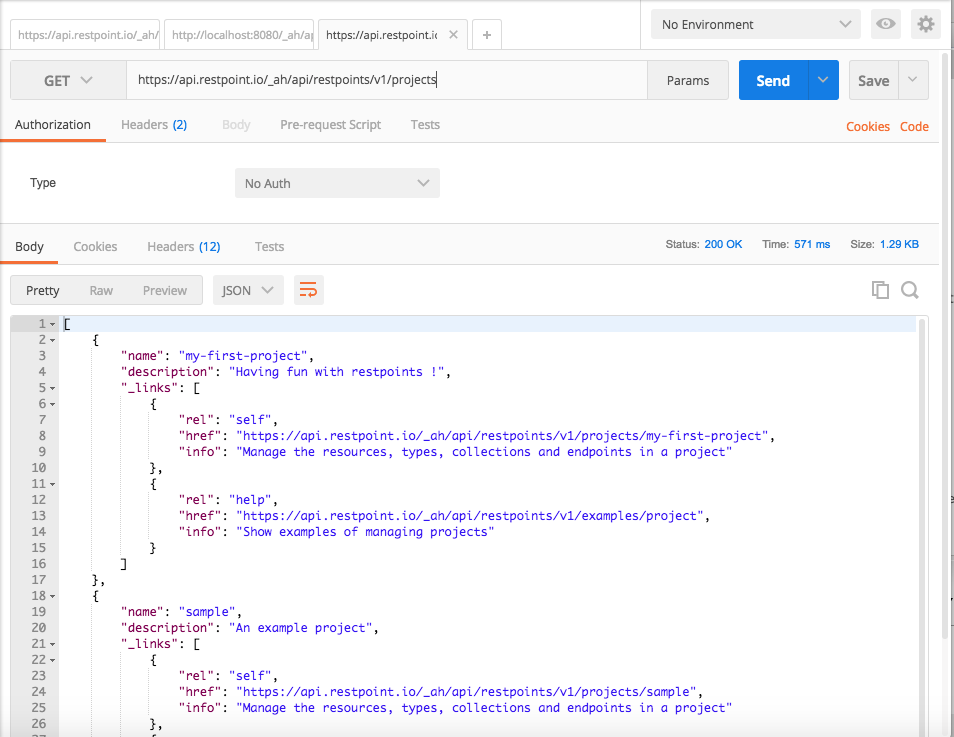
Task: Click the 571 ms response time
Action: pos(812,244)
